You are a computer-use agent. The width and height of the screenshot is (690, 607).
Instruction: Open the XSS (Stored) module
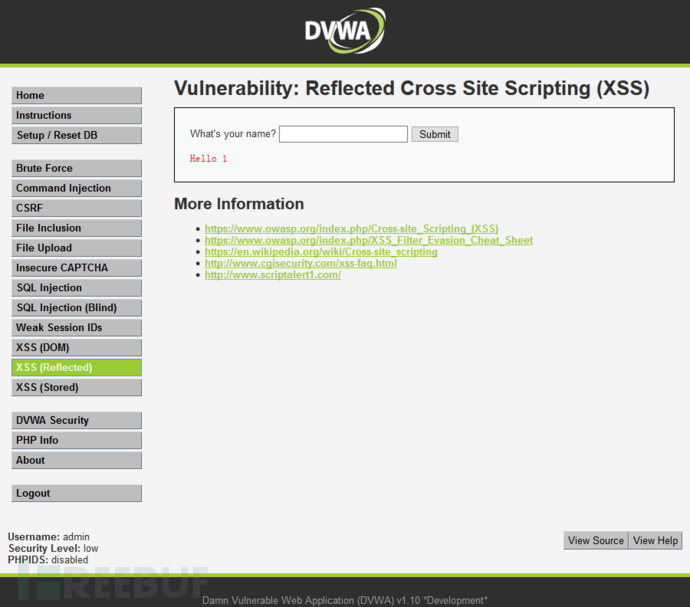77,387
